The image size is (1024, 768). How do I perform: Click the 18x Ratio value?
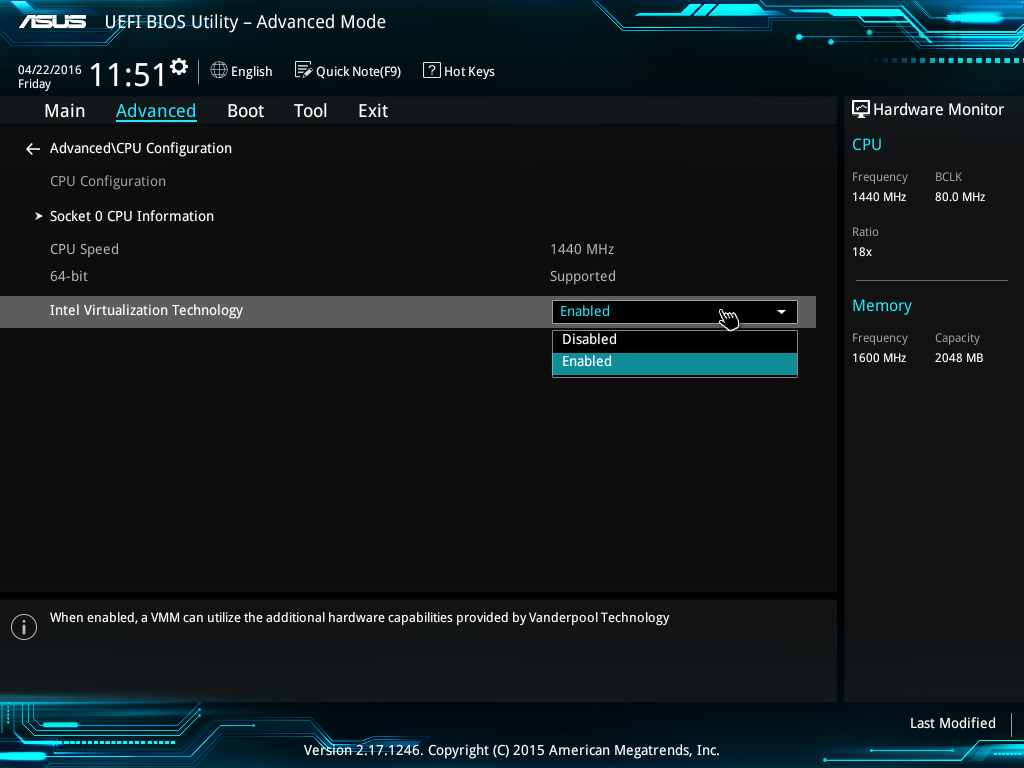(861, 252)
